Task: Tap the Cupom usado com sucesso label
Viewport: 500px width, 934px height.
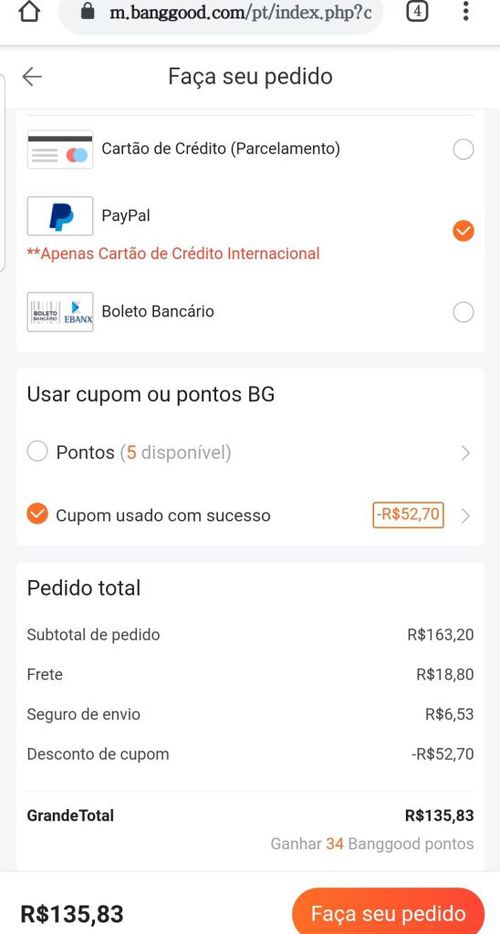Action: point(163,516)
